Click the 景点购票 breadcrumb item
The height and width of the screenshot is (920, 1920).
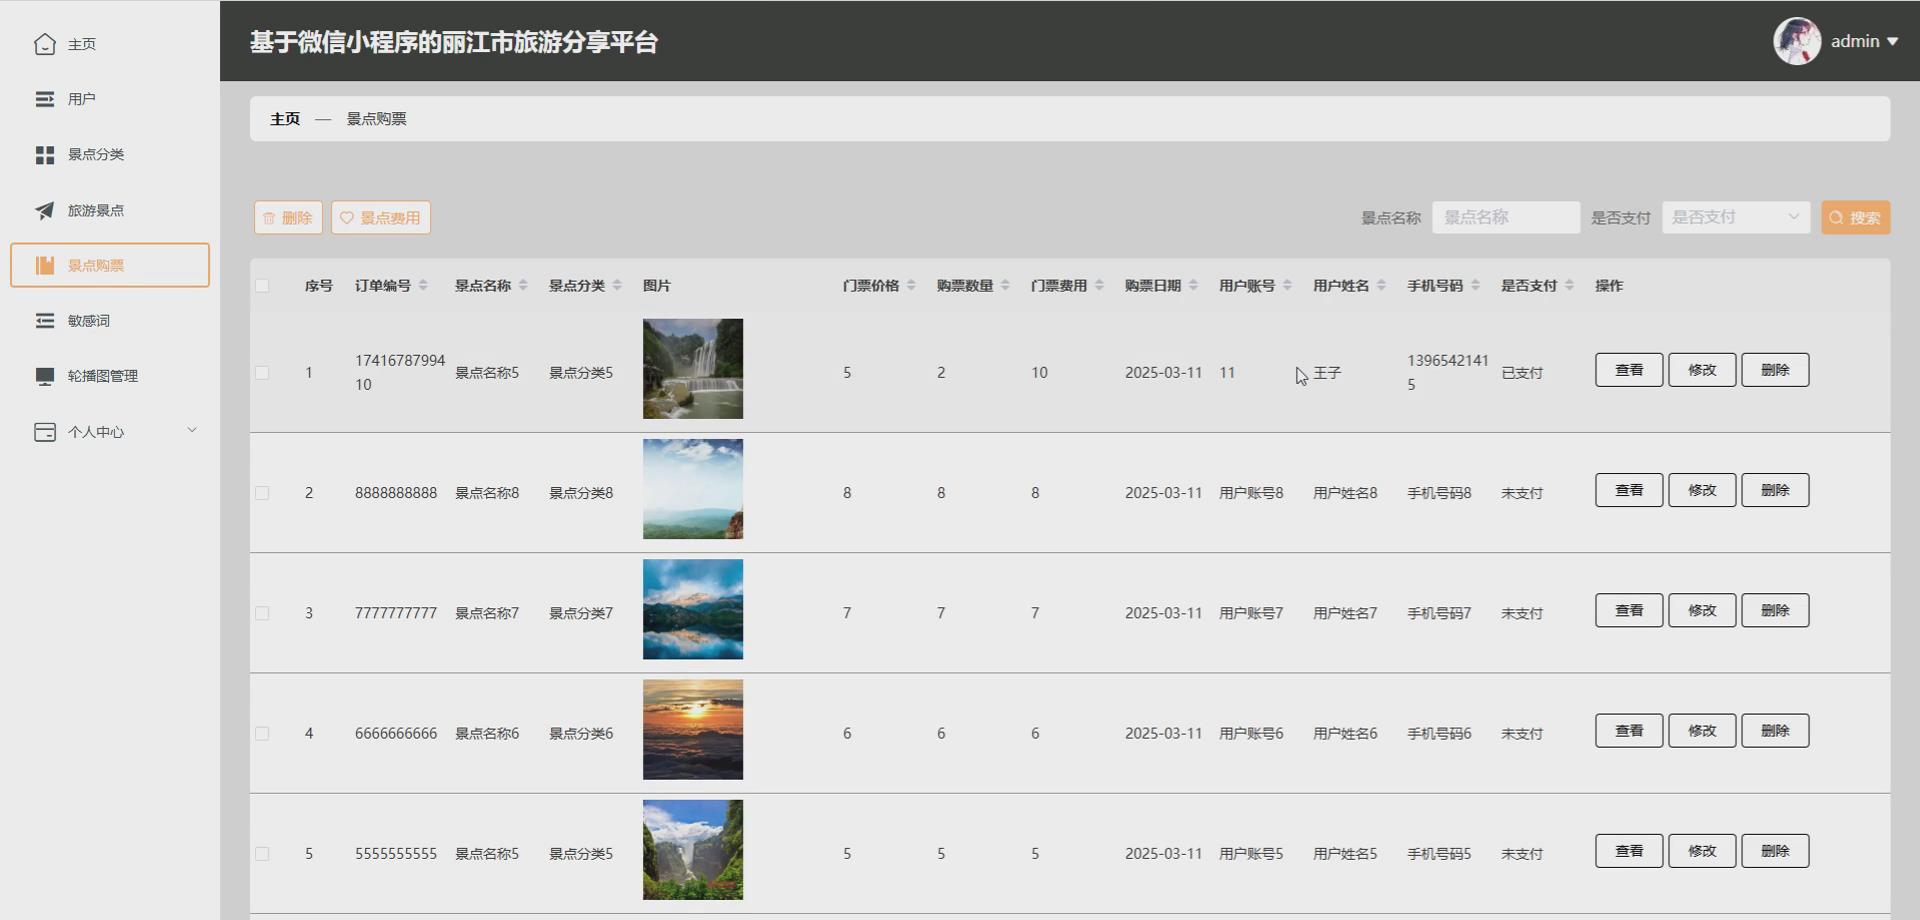[377, 118]
